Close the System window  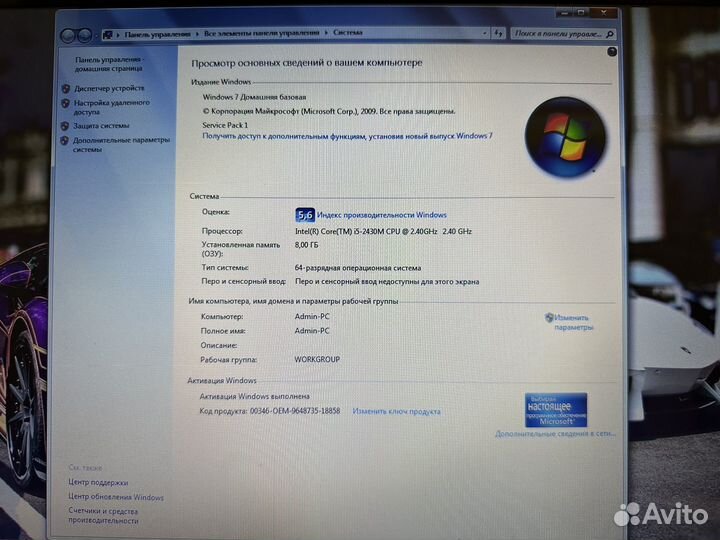(x=604, y=13)
